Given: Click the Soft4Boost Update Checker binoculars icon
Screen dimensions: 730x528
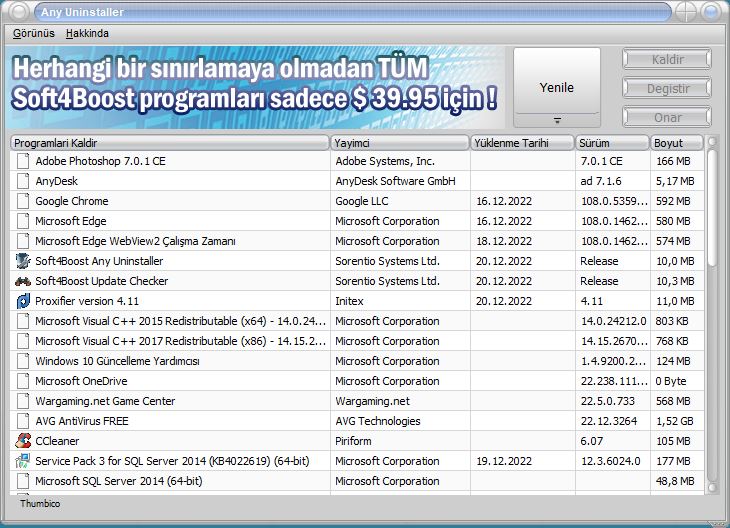Looking at the screenshot, I should click(x=23, y=281).
